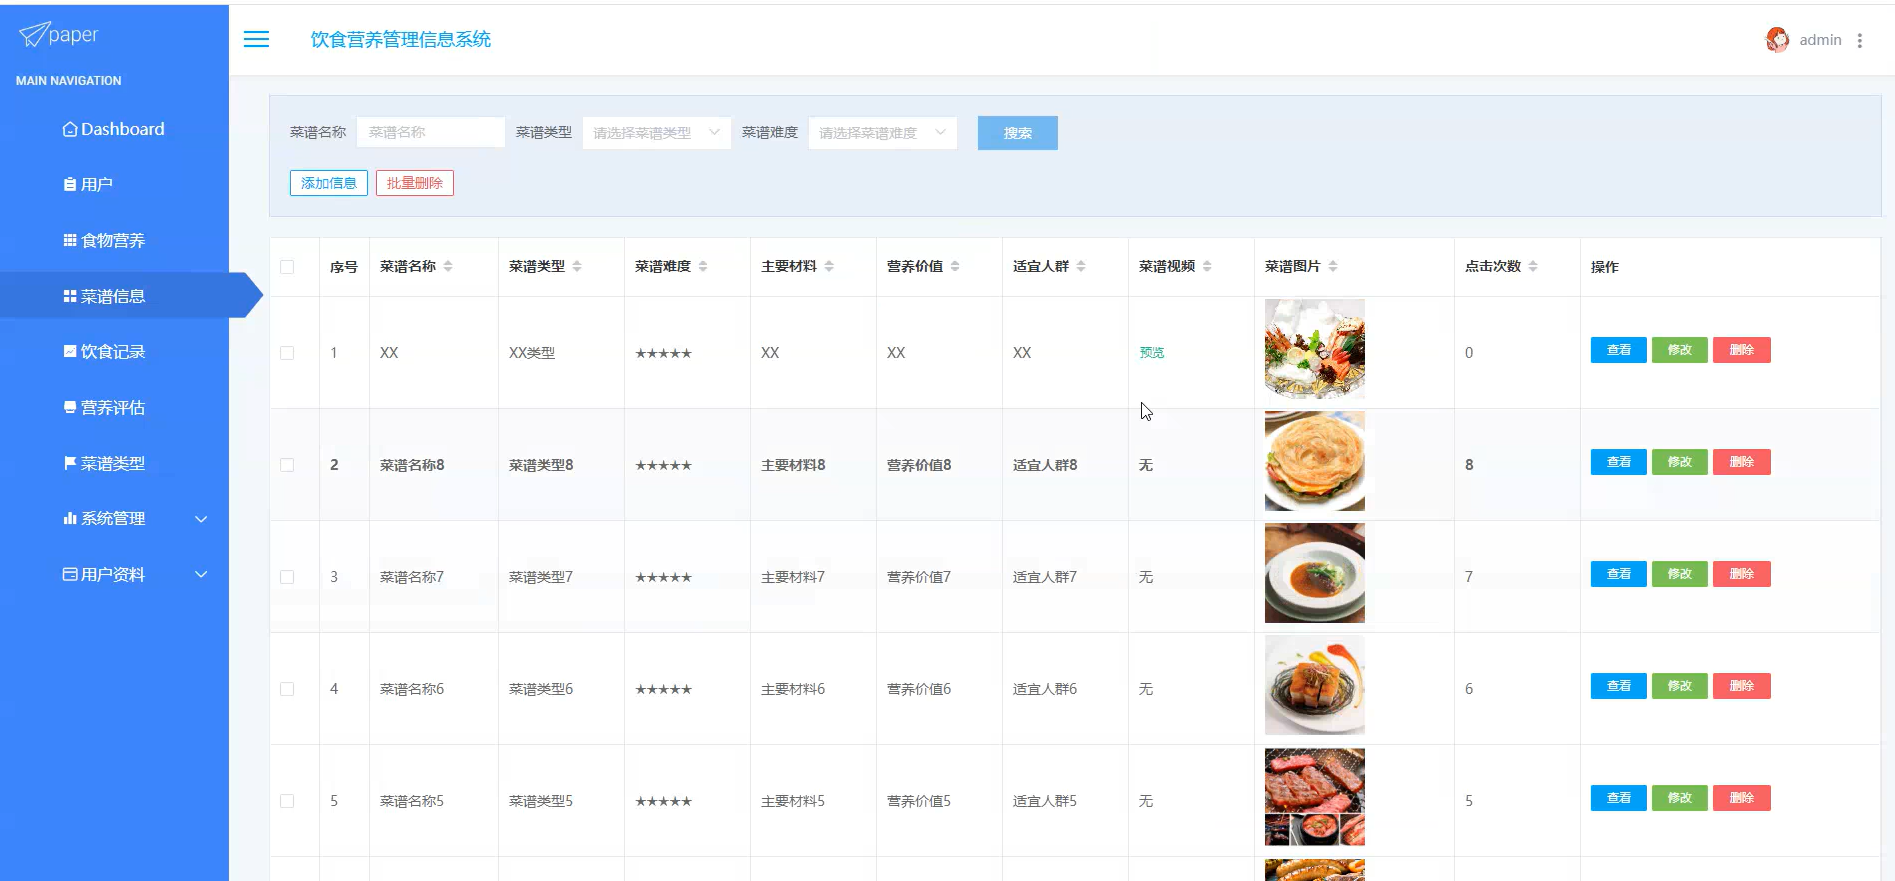Click 修改 for 菜谱名称6 row
The image size is (1895, 881).
[1680, 686]
